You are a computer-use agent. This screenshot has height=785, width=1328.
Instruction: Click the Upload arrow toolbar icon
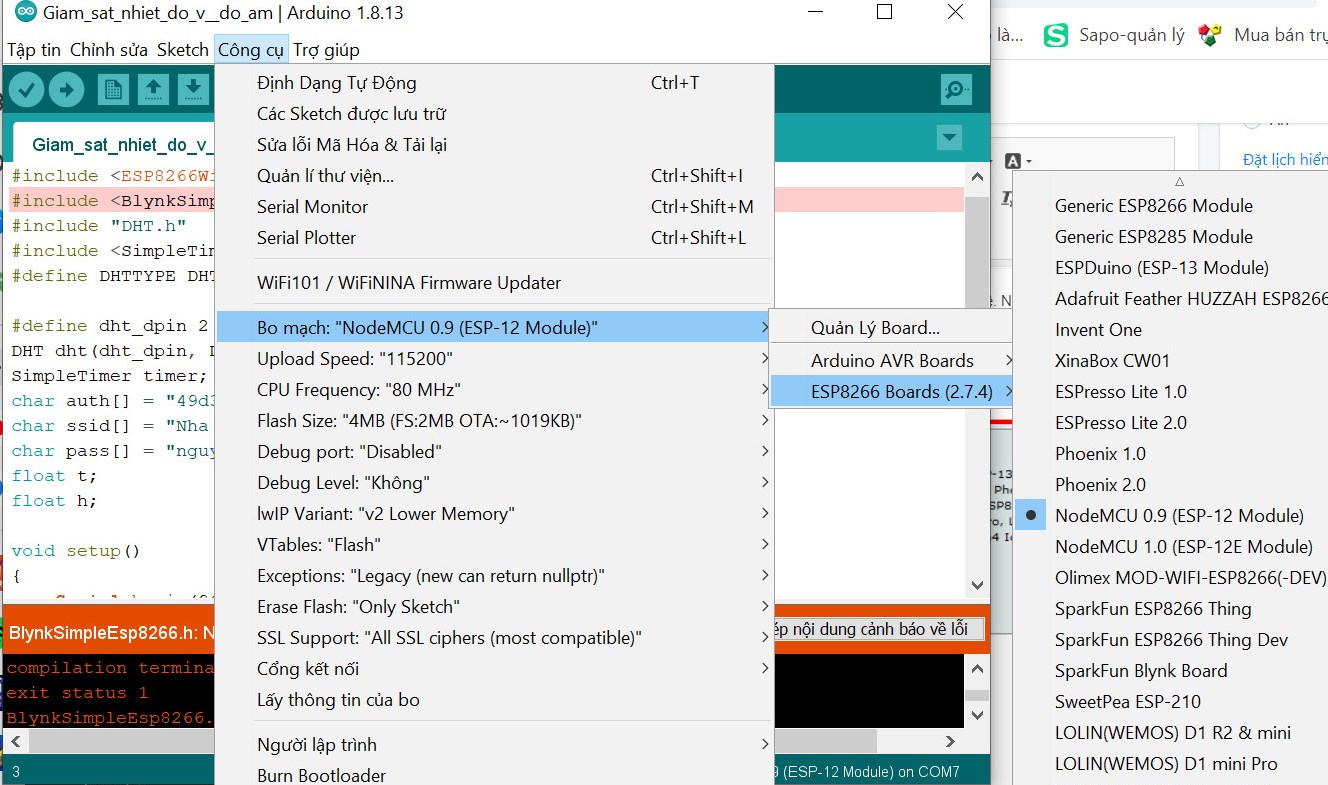(x=67, y=90)
